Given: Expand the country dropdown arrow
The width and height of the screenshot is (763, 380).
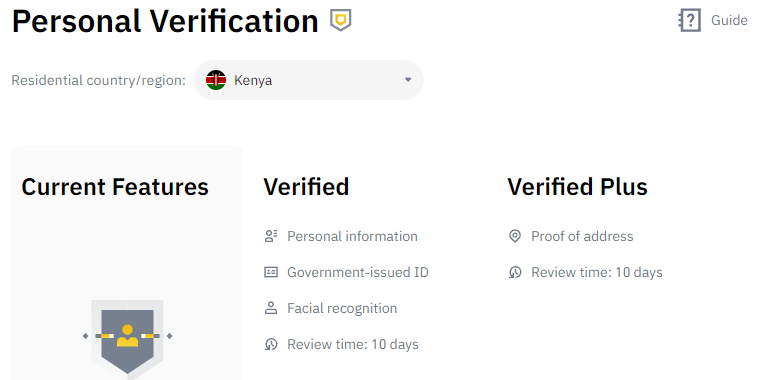Looking at the screenshot, I should [408, 80].
